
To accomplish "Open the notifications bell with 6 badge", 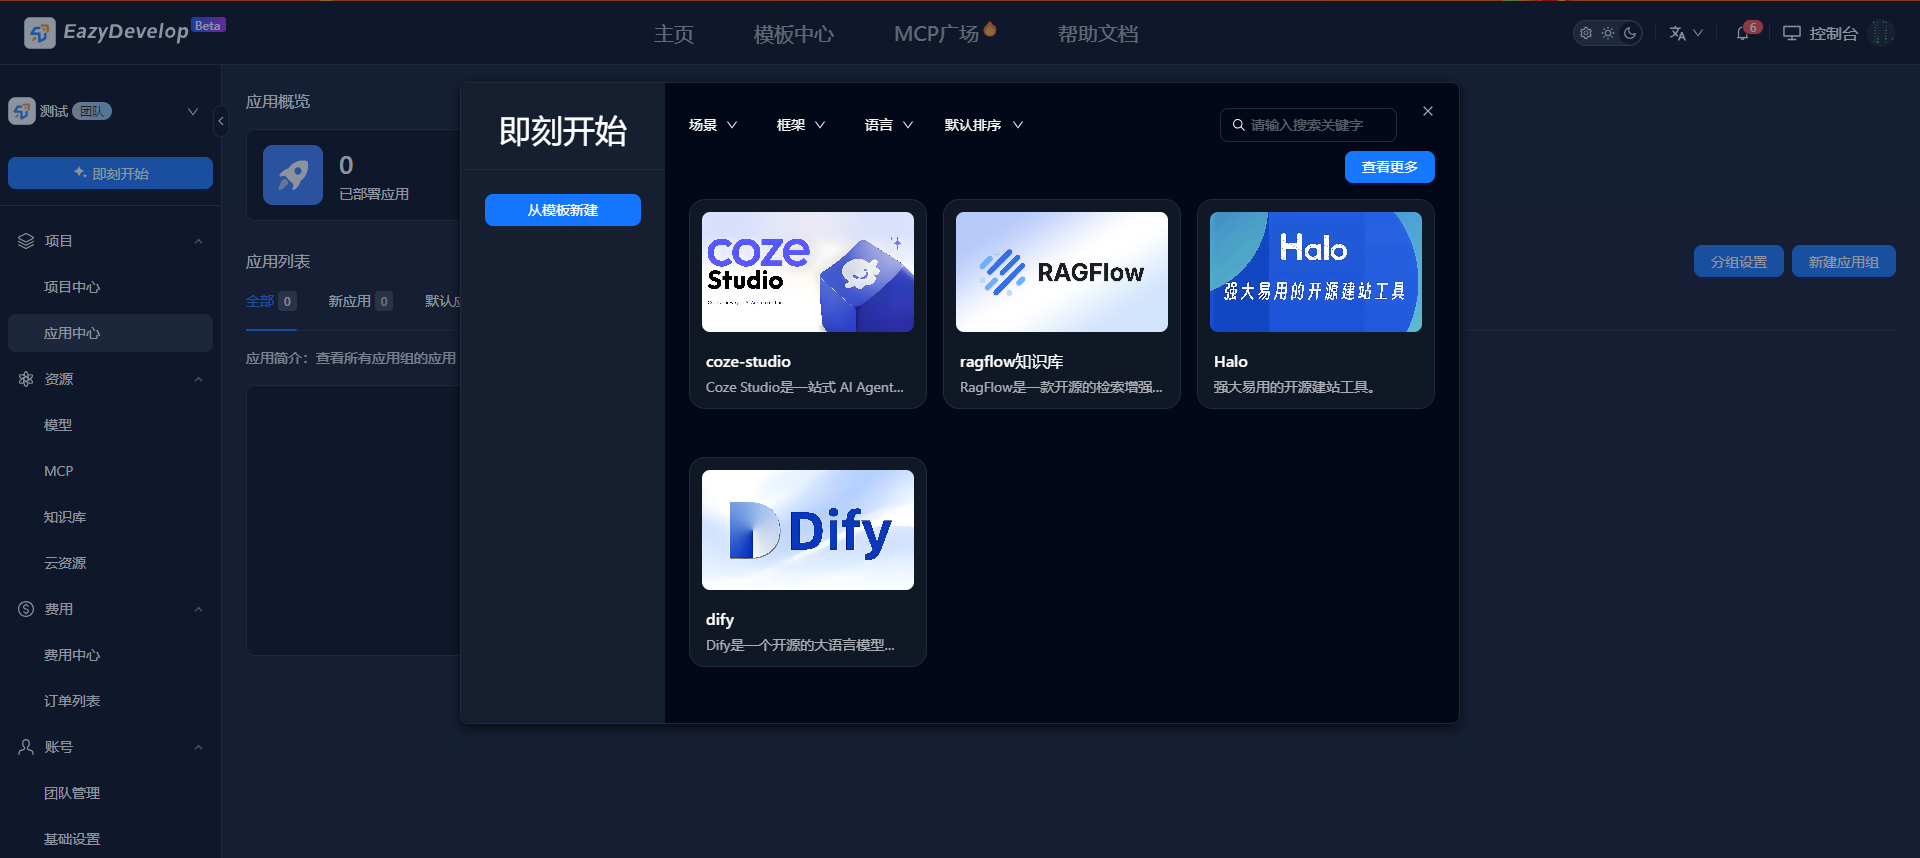I will coord(1745,32).
